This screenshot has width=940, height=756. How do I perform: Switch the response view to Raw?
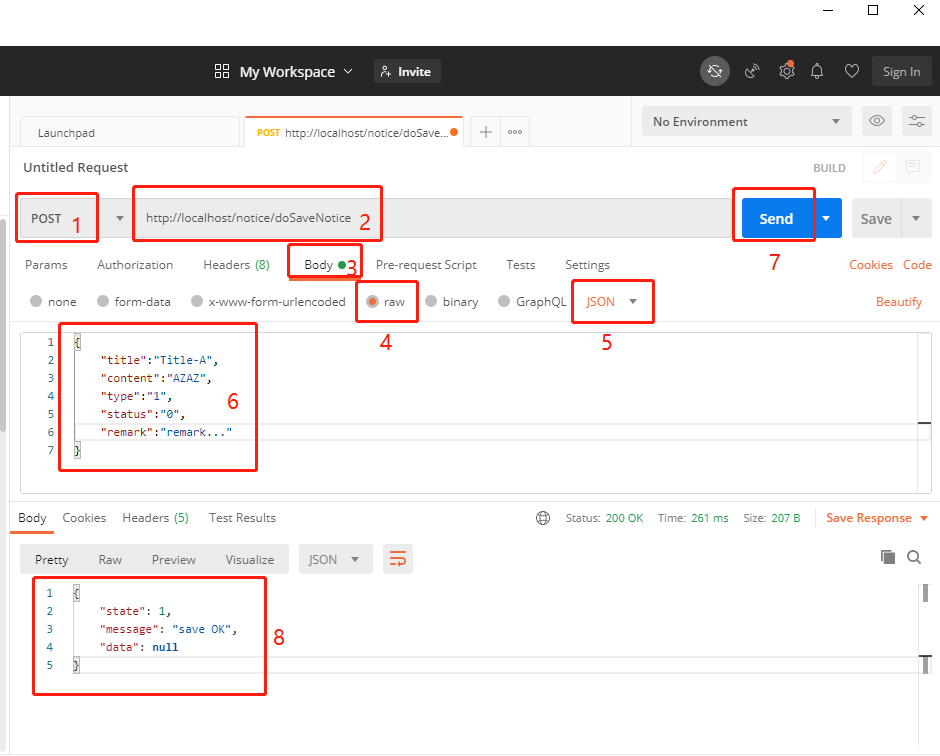point(110,559)
